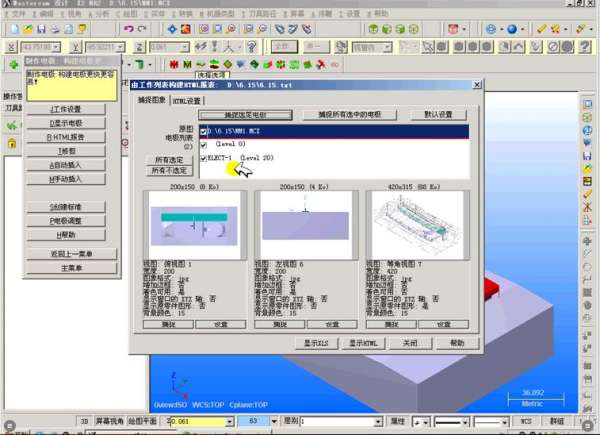Click the 返回上一菜单 button
This screenshot has width=600, height=435.
click(x=72, y=254)
